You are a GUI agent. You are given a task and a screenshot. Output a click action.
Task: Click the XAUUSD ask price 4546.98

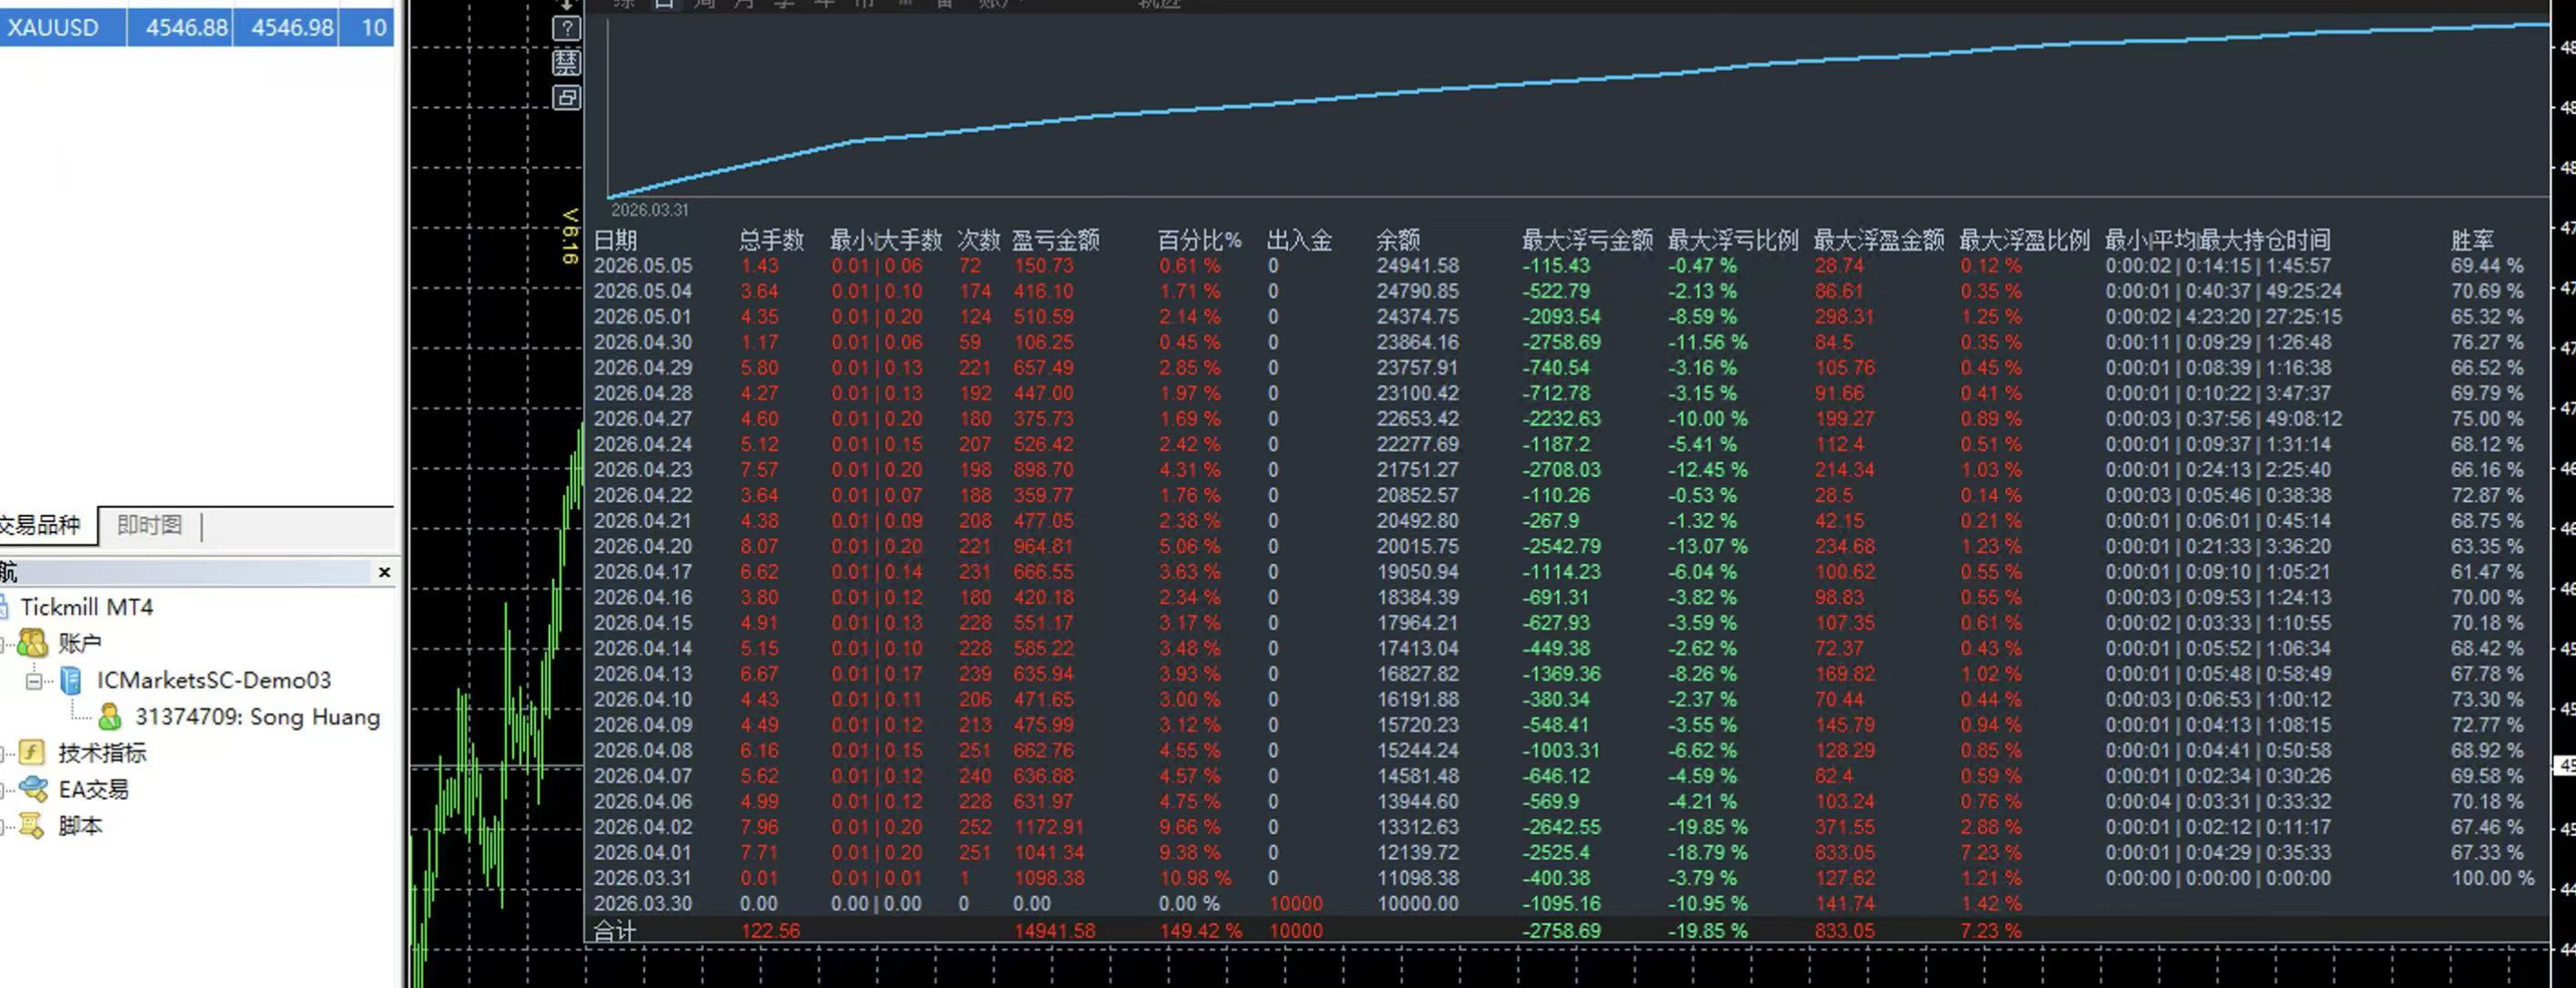coord(292,27)
